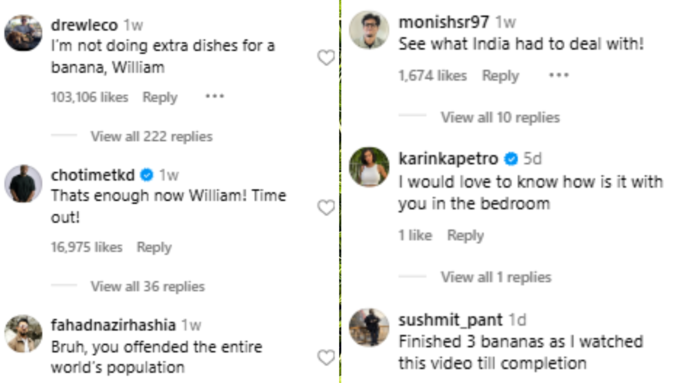Click the verified badge next to chotimetkd
This screenshot has height=383, width=680.
147,175
